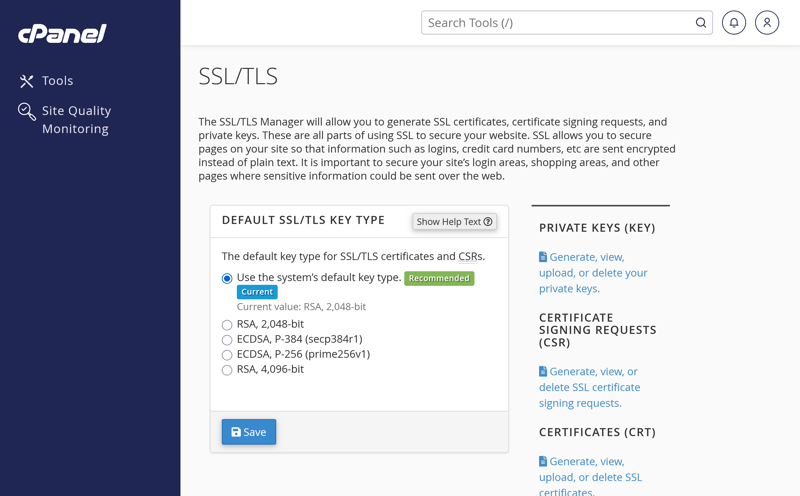The image size is (800, 496).
Task: Select RSA, 4,096-bit radio option
Action: (x=227, y=370)
